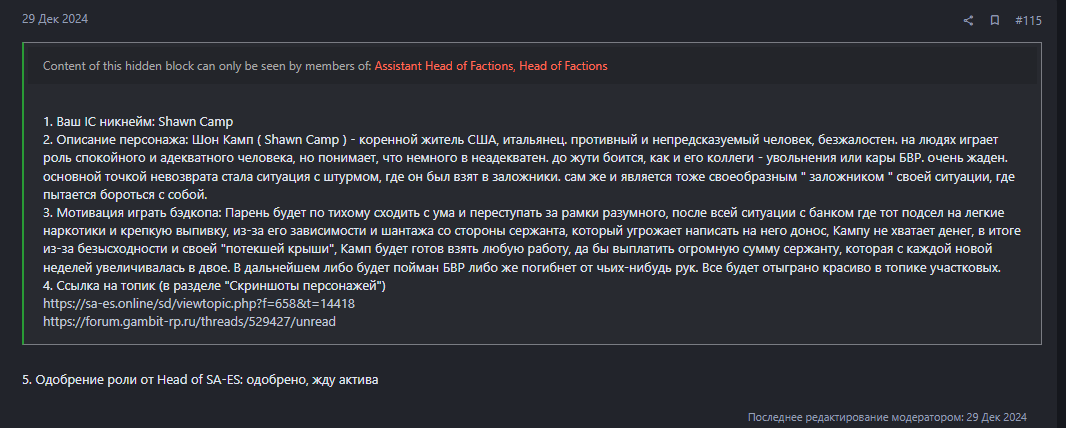This screenshot has height=428, width=1066.
Task: Click "Shawn Camp" in the nickname line
Action: (x=196, y=122)
